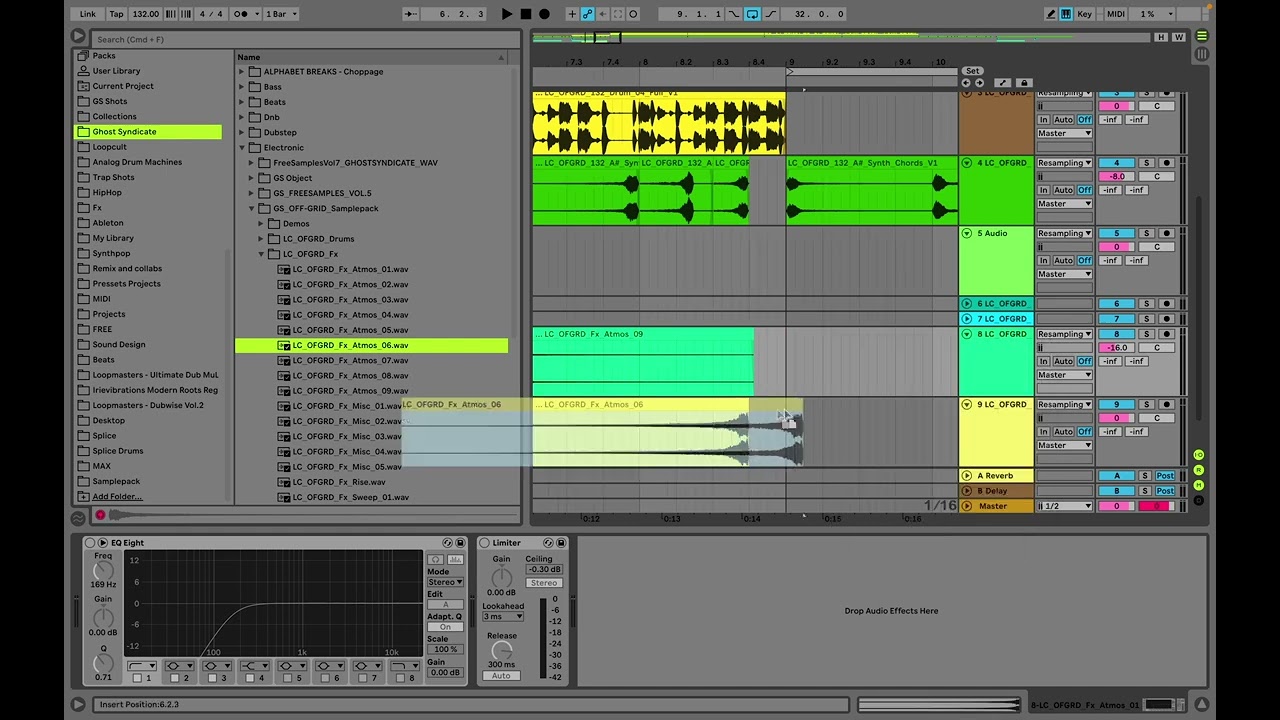Toggle track 8 activator button
The height and width of the screenshot is (720, 1280).
pos(1116,334)
